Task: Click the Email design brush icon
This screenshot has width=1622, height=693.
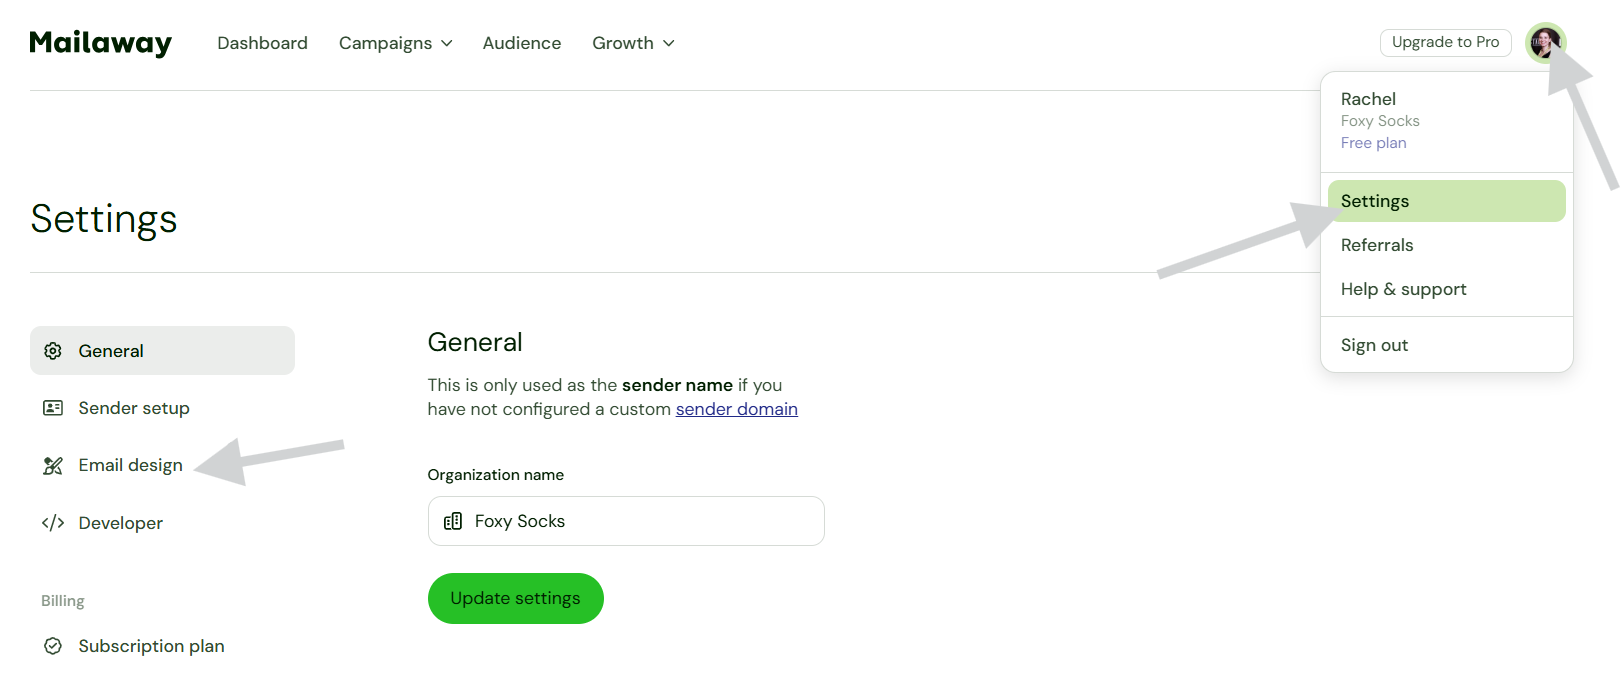Action: [53, 466]
